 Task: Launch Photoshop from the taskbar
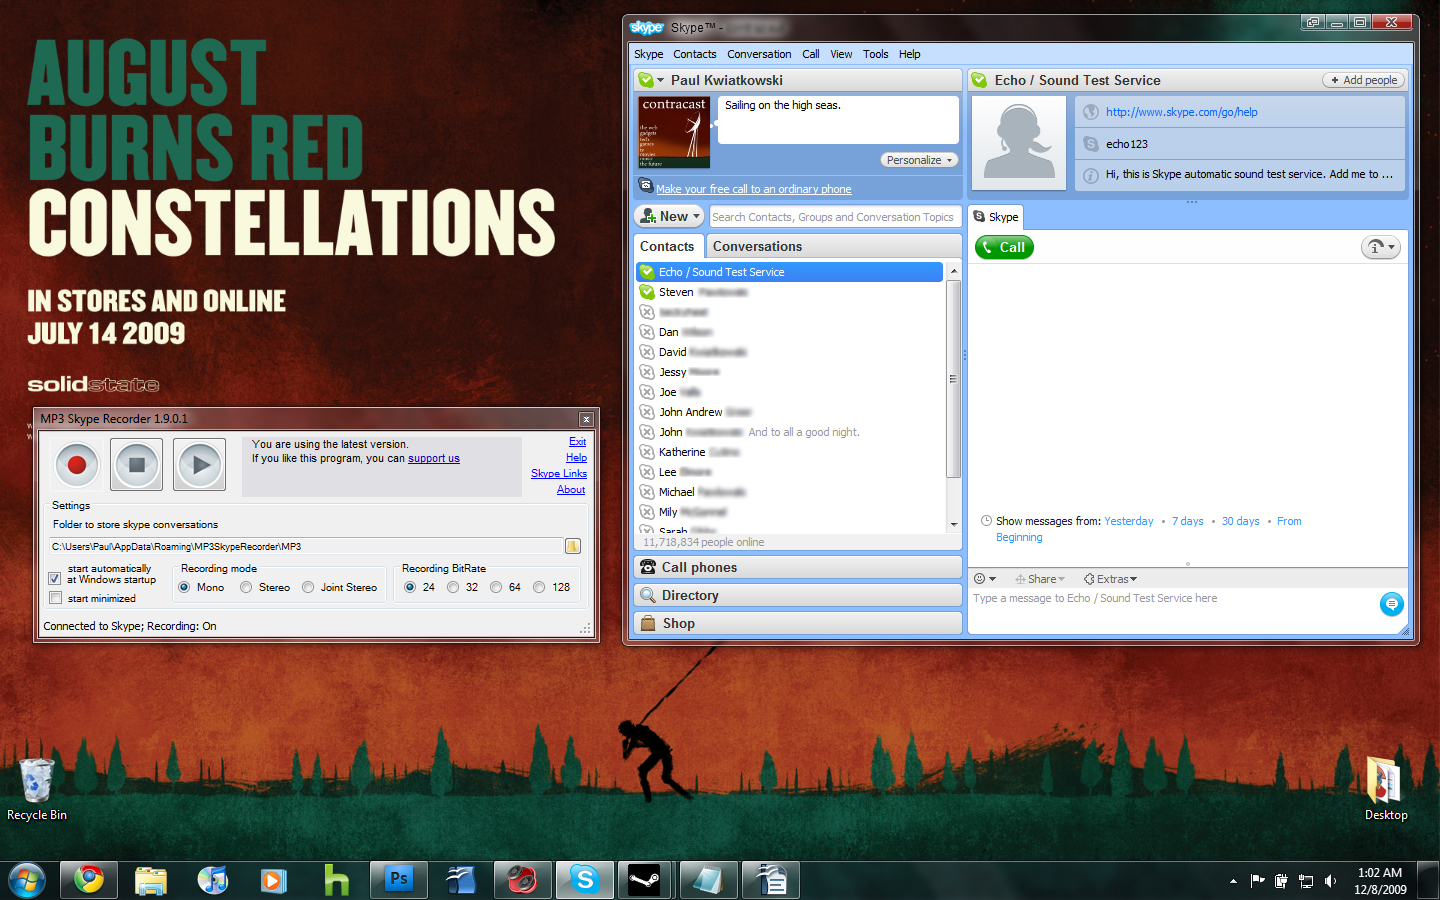(399, 880)
